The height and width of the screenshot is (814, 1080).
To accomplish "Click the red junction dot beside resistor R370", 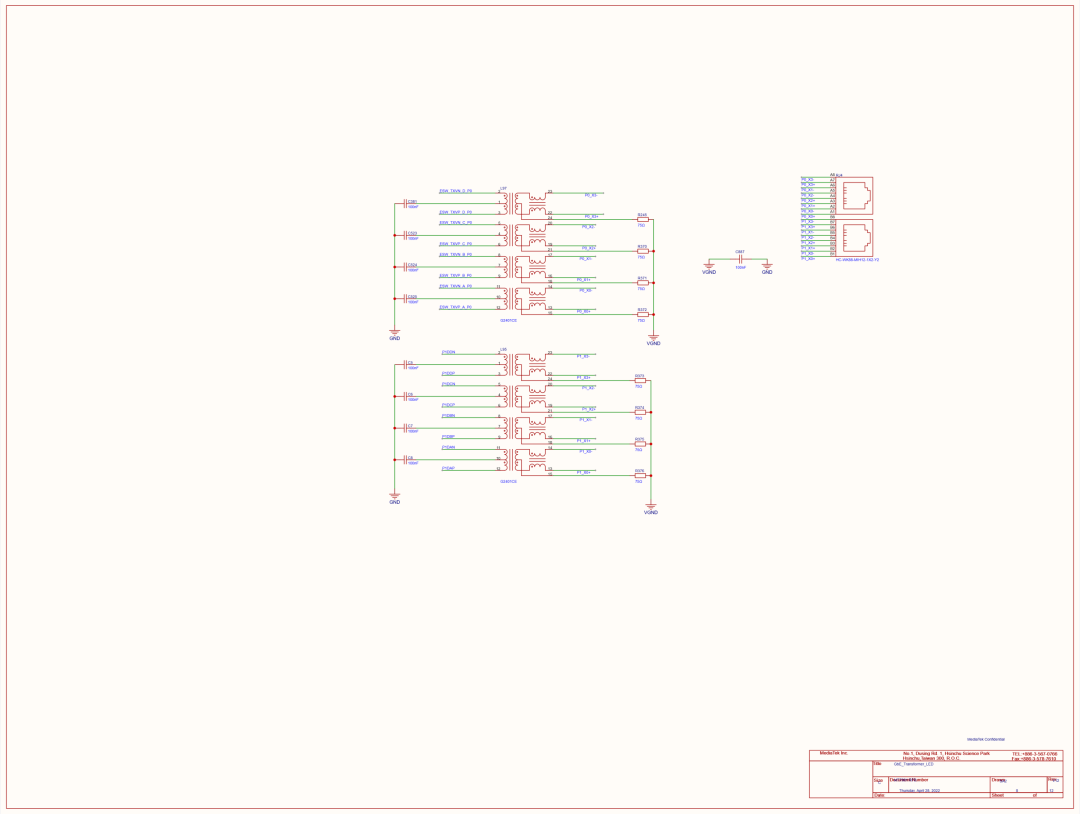I will [654, 251].
